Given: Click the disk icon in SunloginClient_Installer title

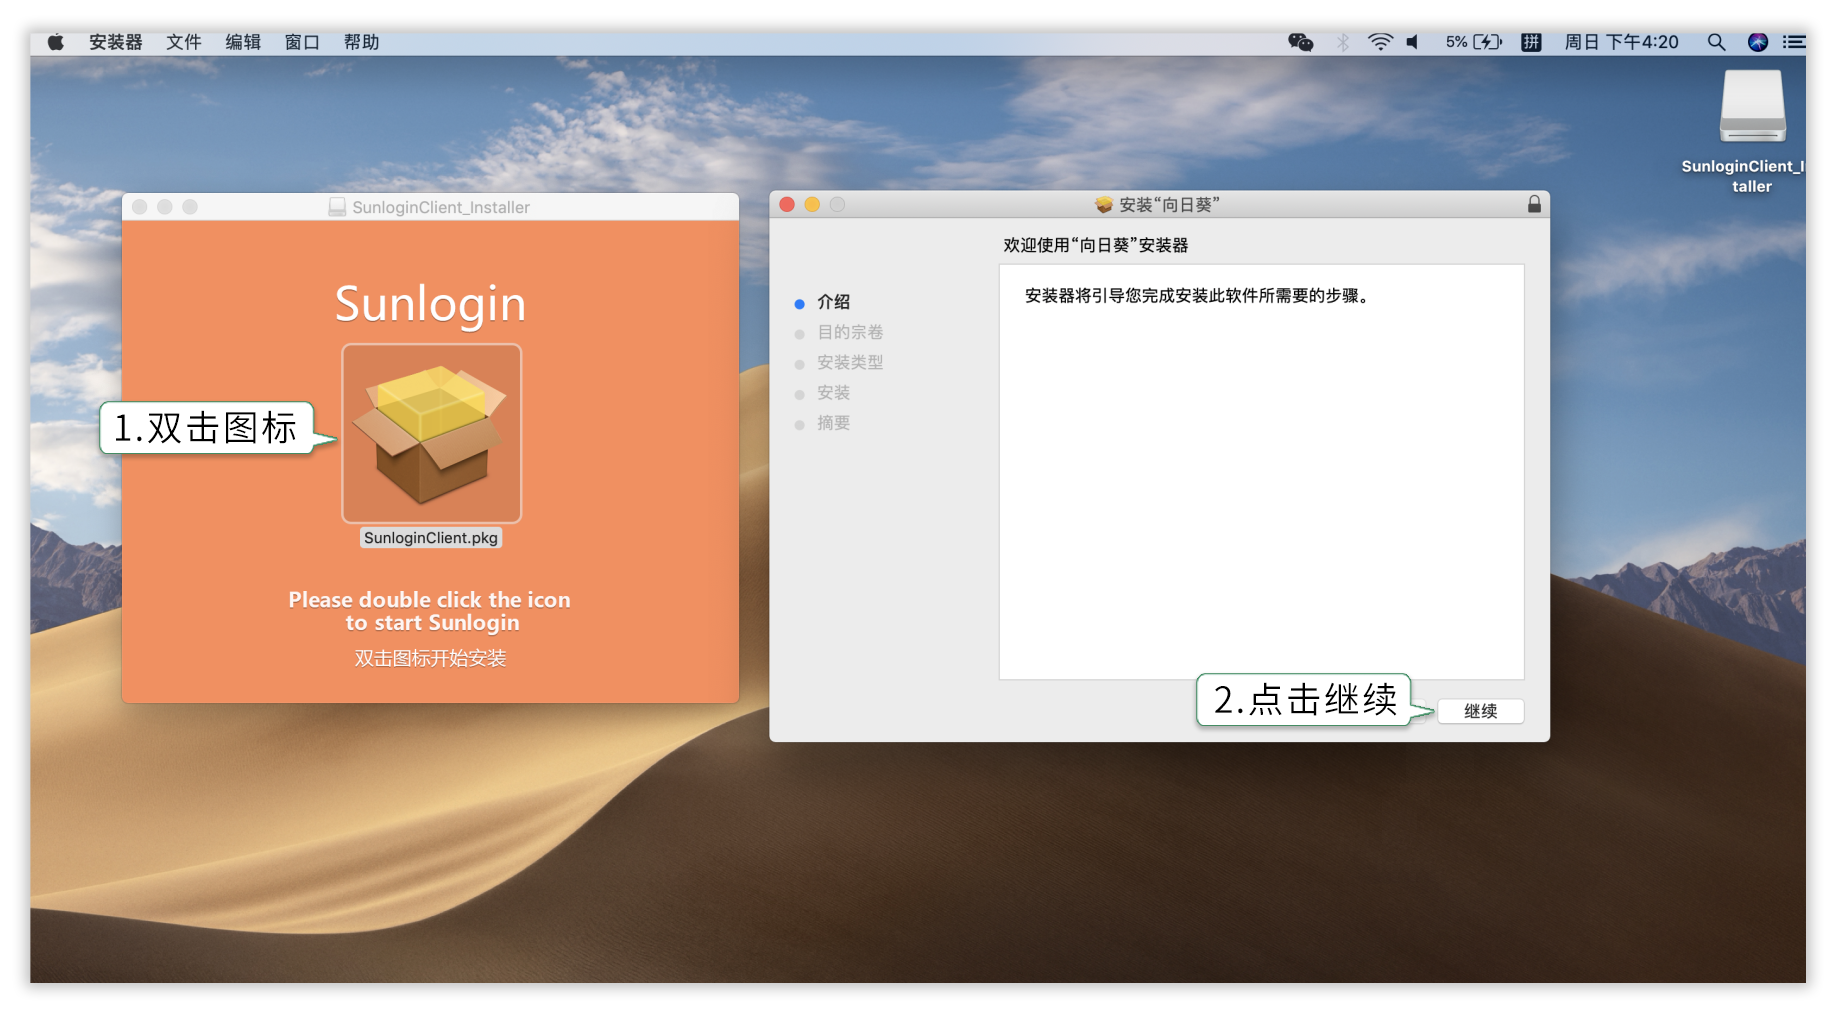Looking at the screenshot, I should 338,207.
